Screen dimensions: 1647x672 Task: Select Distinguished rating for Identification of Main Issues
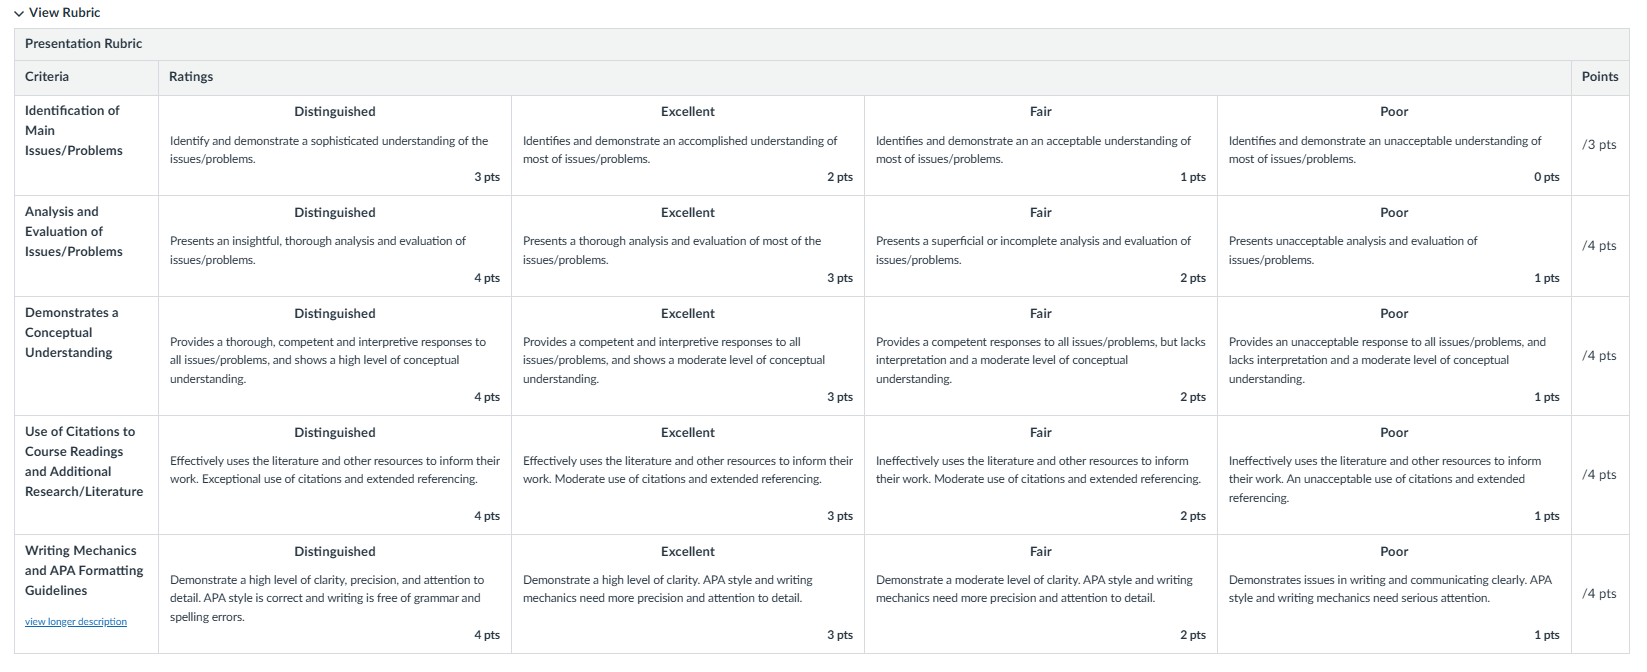pyautogui.click(x=335, y=145)
